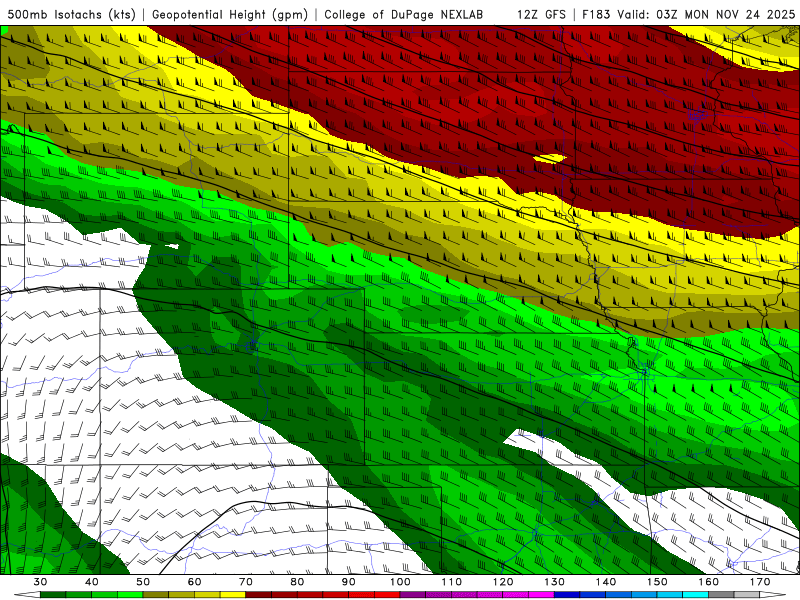800x600 pixels.
Task: Click the 90 label on the color scale
Action: 349,582
